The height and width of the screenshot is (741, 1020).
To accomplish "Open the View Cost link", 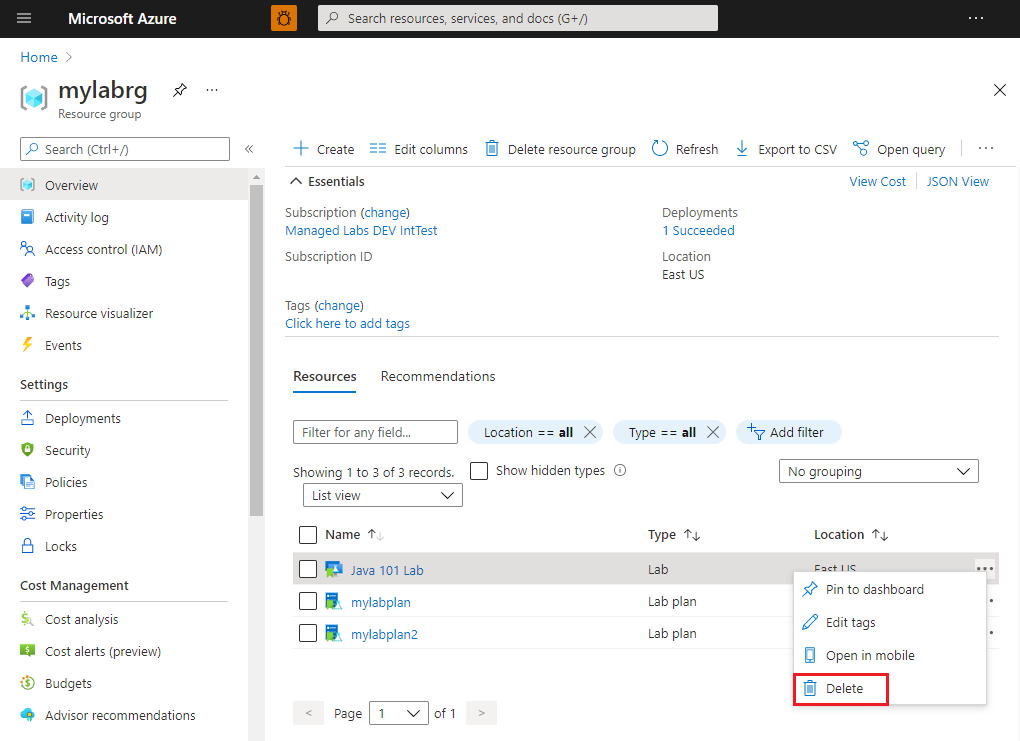I will pos(878,182).
